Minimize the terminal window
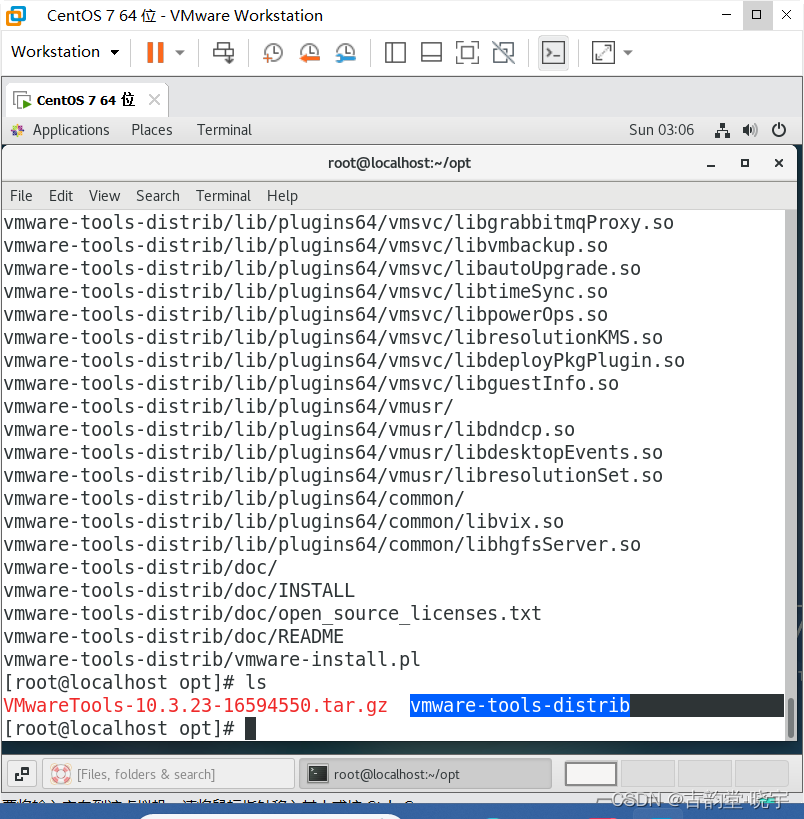 [710, 163]
